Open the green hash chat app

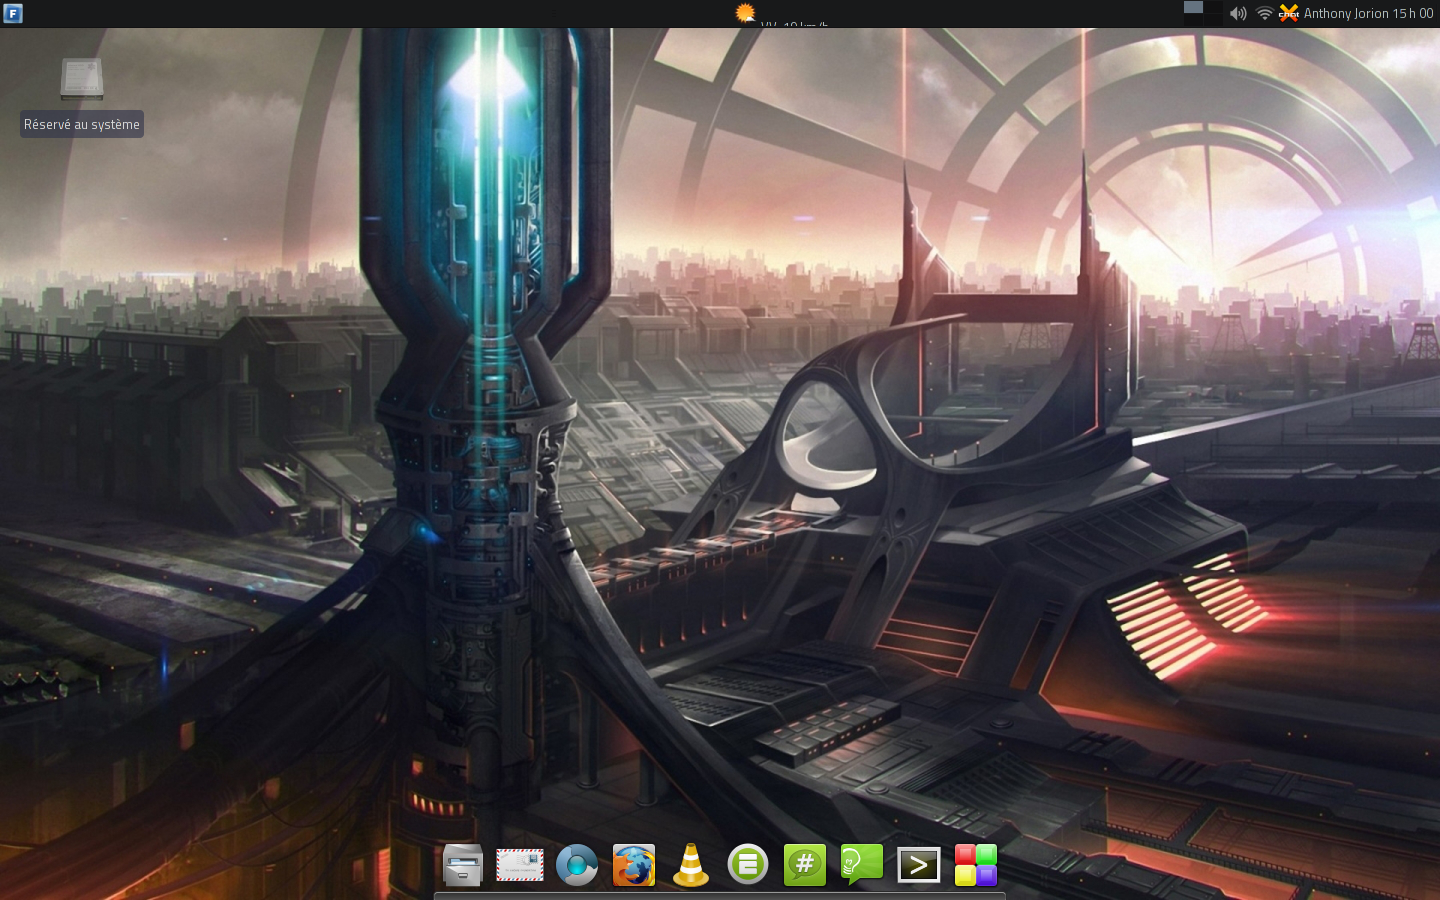(x=805, y=865)
